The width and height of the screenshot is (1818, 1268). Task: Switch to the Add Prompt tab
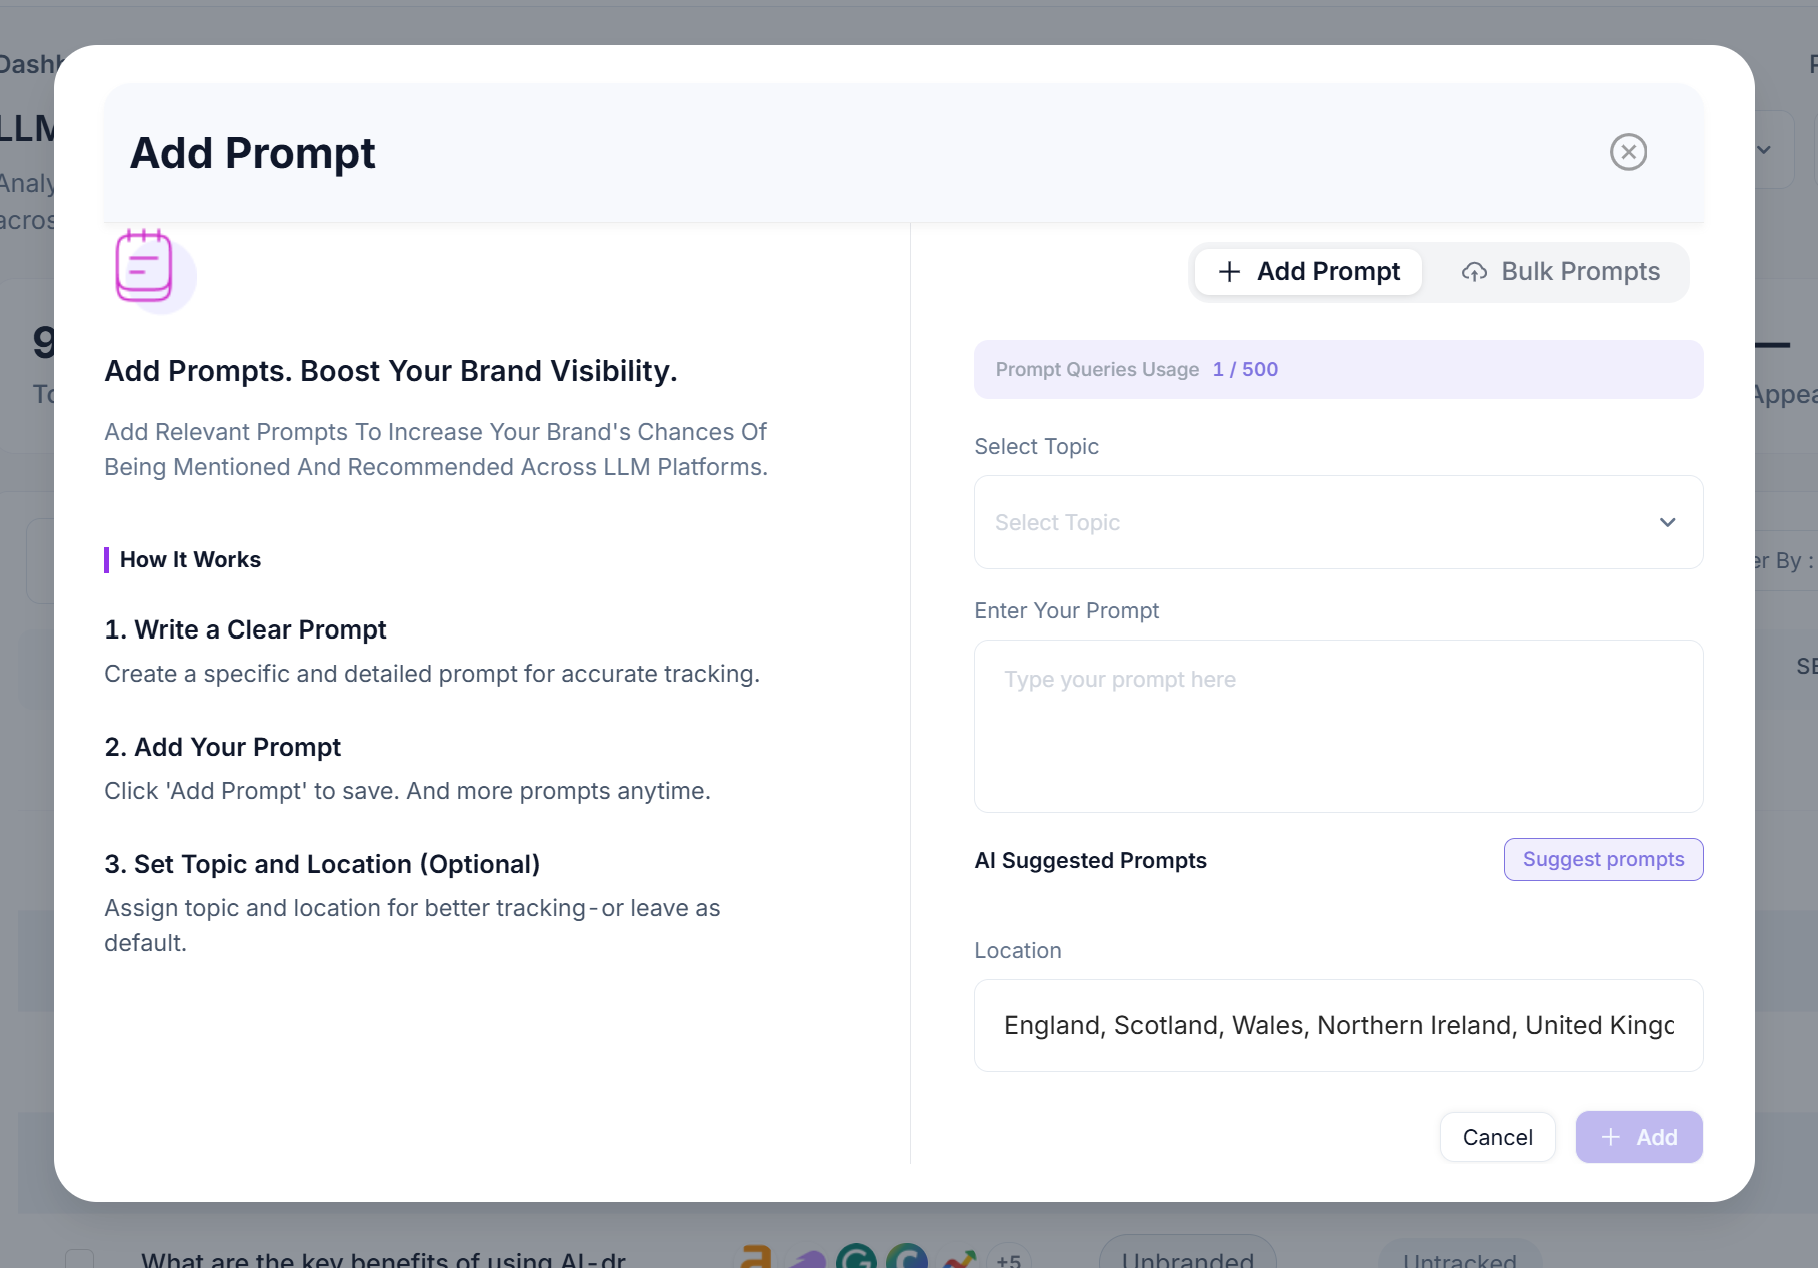(x=1308, y=272)
